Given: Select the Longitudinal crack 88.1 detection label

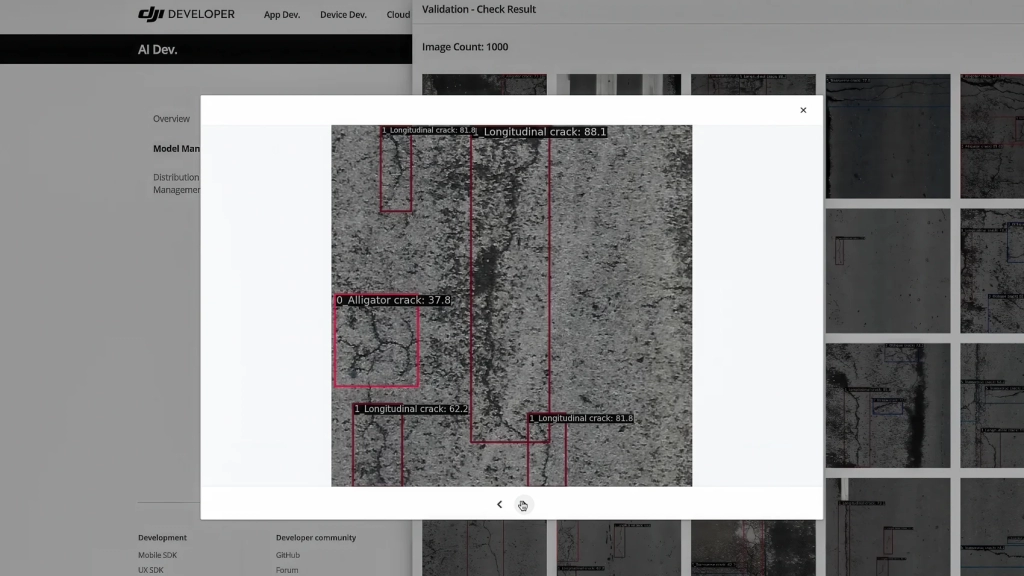Looking at the screenshot, I should tap(542, 131).
